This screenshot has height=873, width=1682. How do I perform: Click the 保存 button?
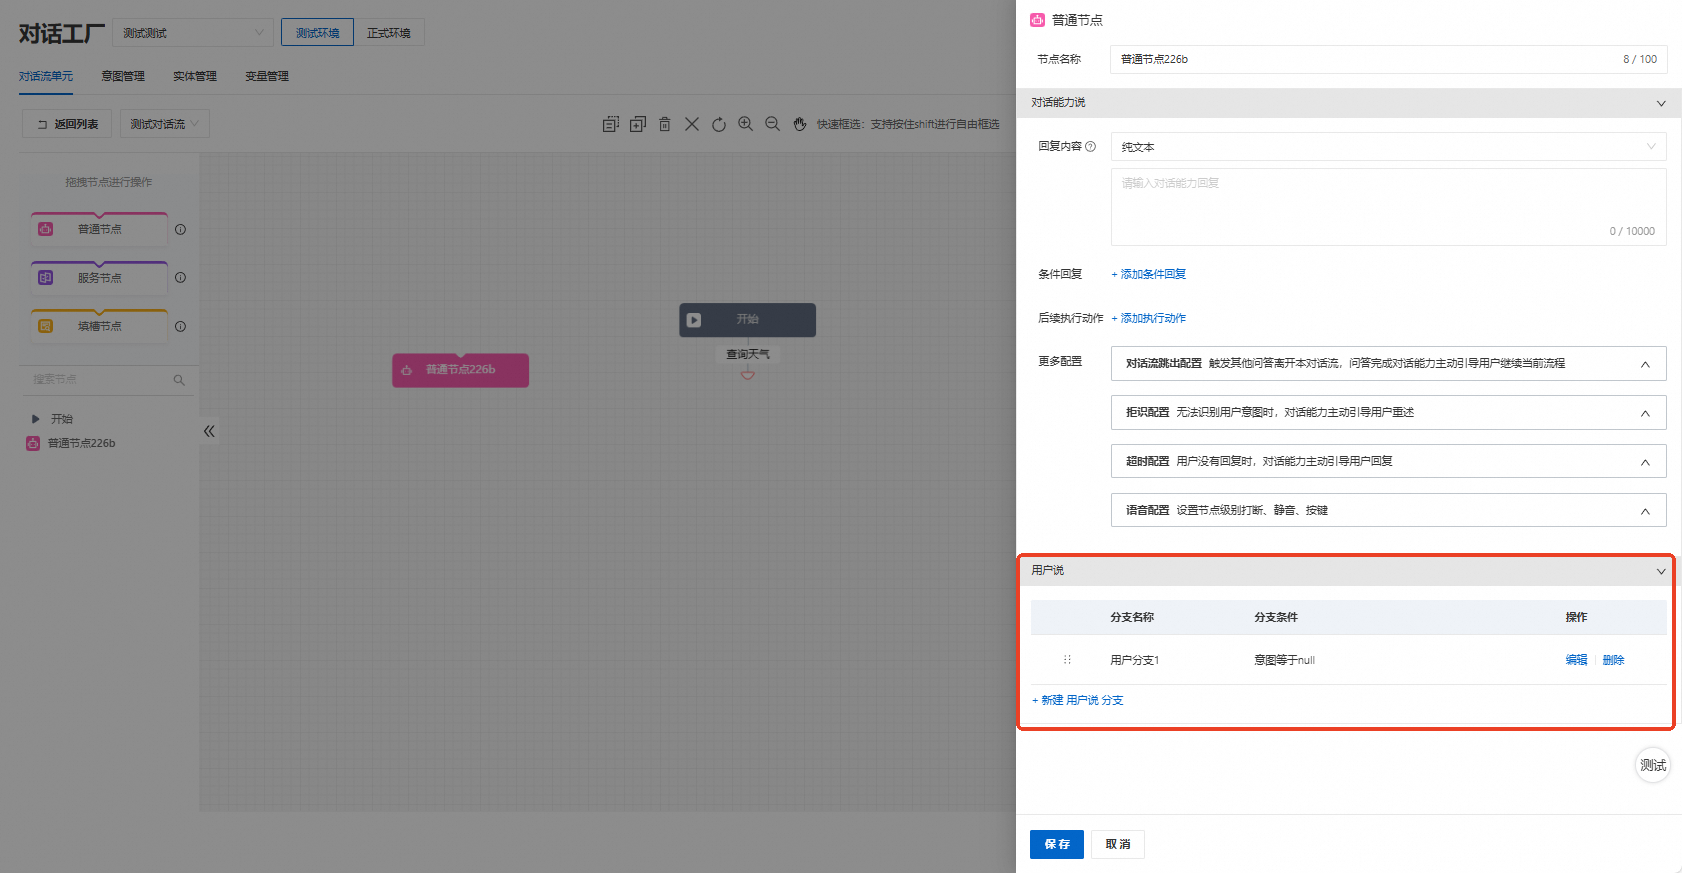click(1057, 844)
